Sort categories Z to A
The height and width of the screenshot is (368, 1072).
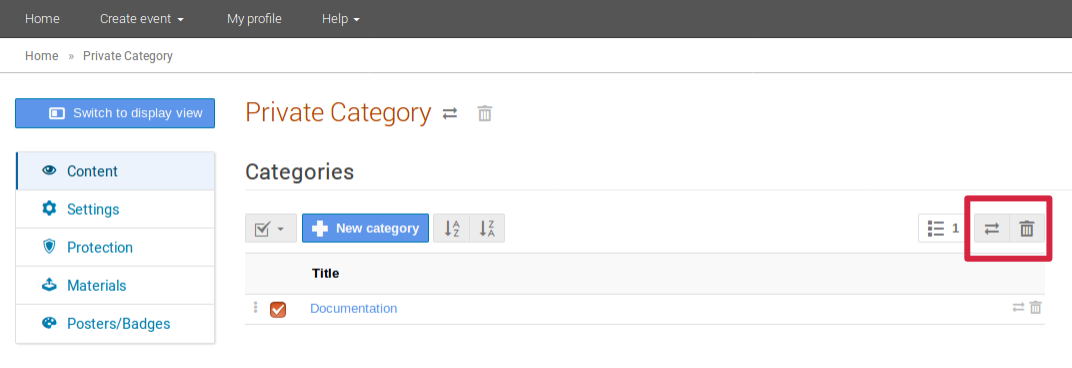[487, 228]
